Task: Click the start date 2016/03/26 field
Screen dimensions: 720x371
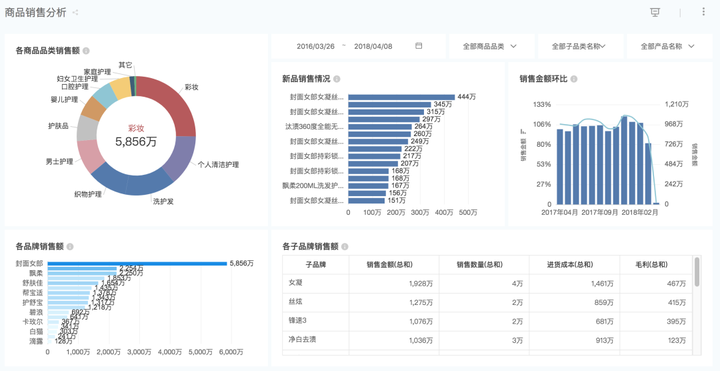Action: 315,46
